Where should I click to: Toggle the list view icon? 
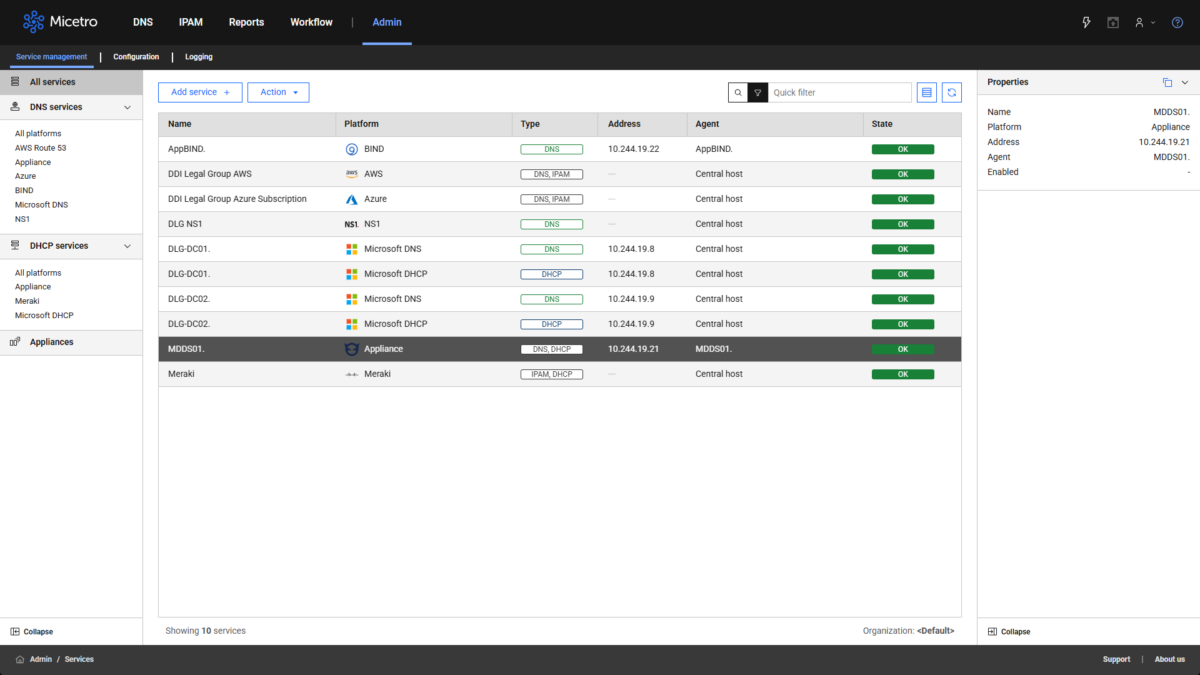(927, 92)
